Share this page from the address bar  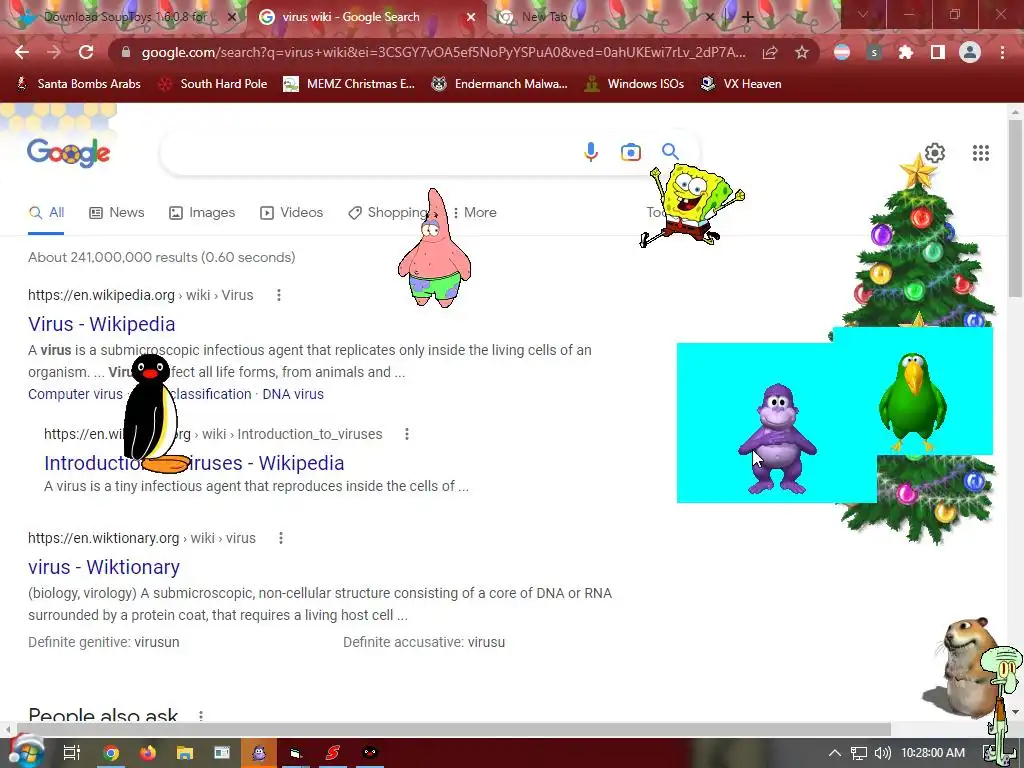point(770,52)
